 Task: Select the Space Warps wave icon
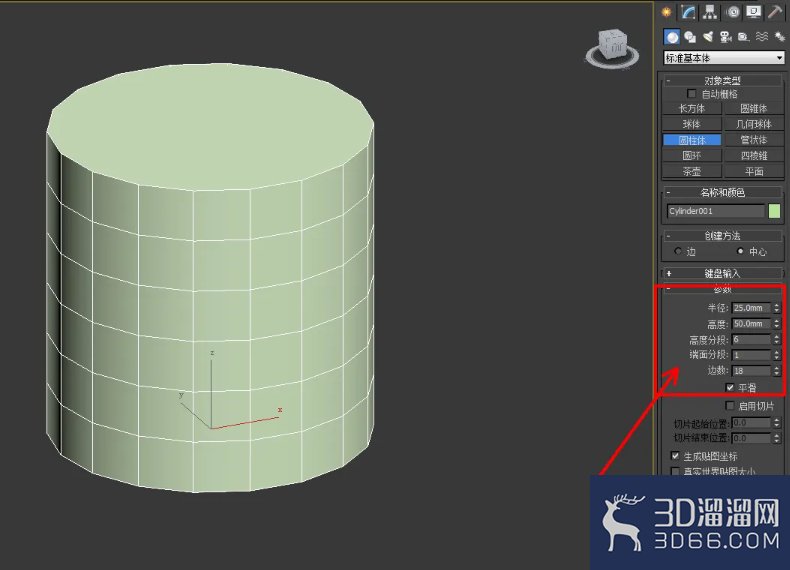(x=762, y=37)
